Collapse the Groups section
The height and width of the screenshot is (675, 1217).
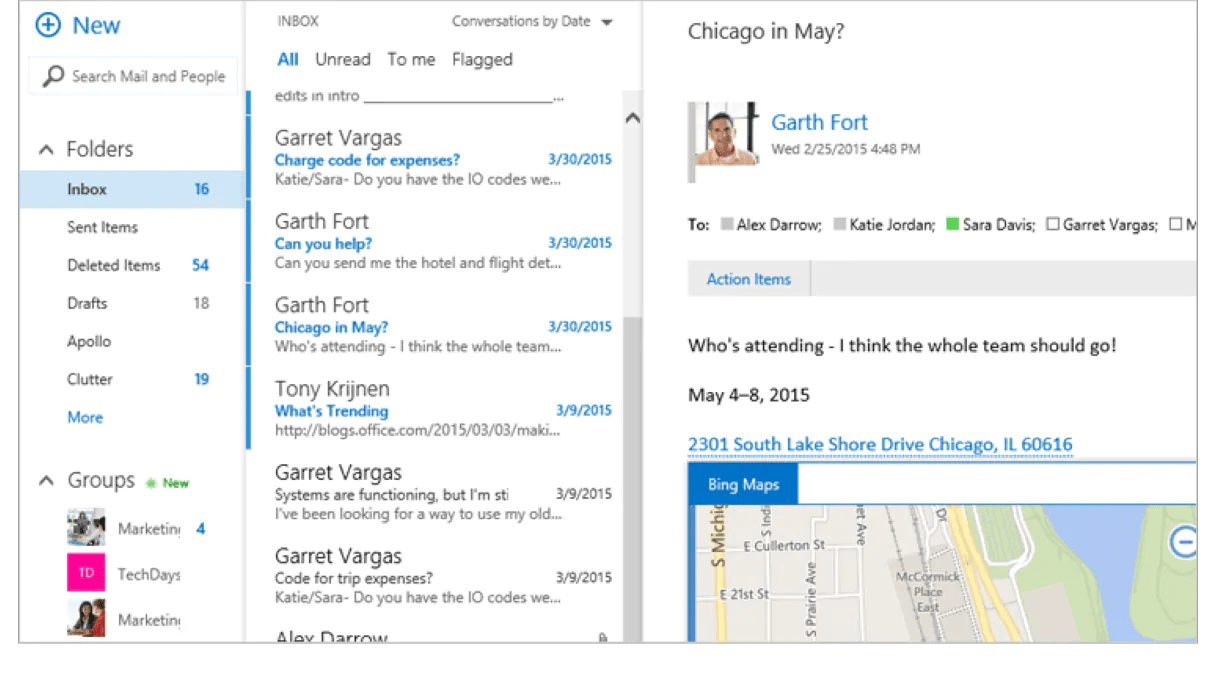tap(46, 480)
